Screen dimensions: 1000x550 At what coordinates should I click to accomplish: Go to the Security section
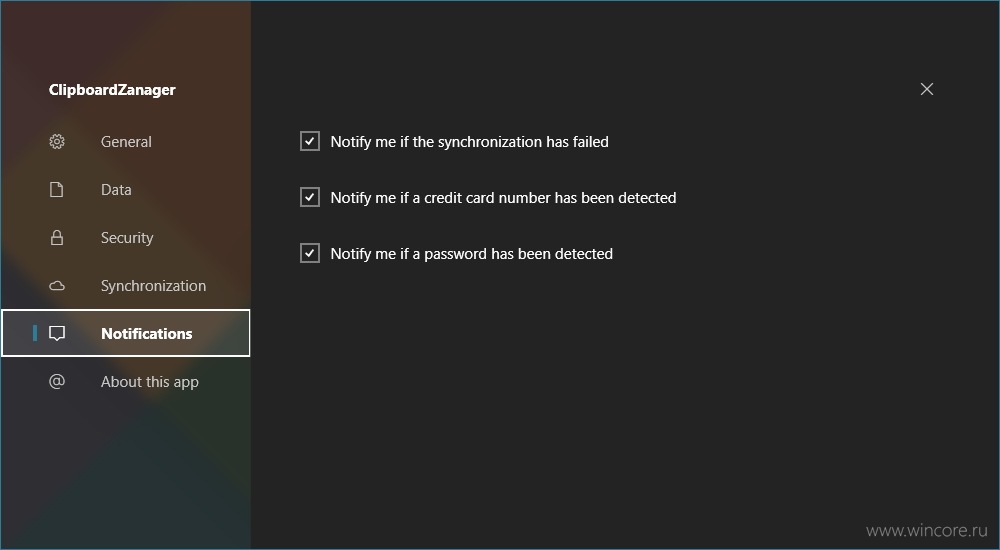[125, 237]
